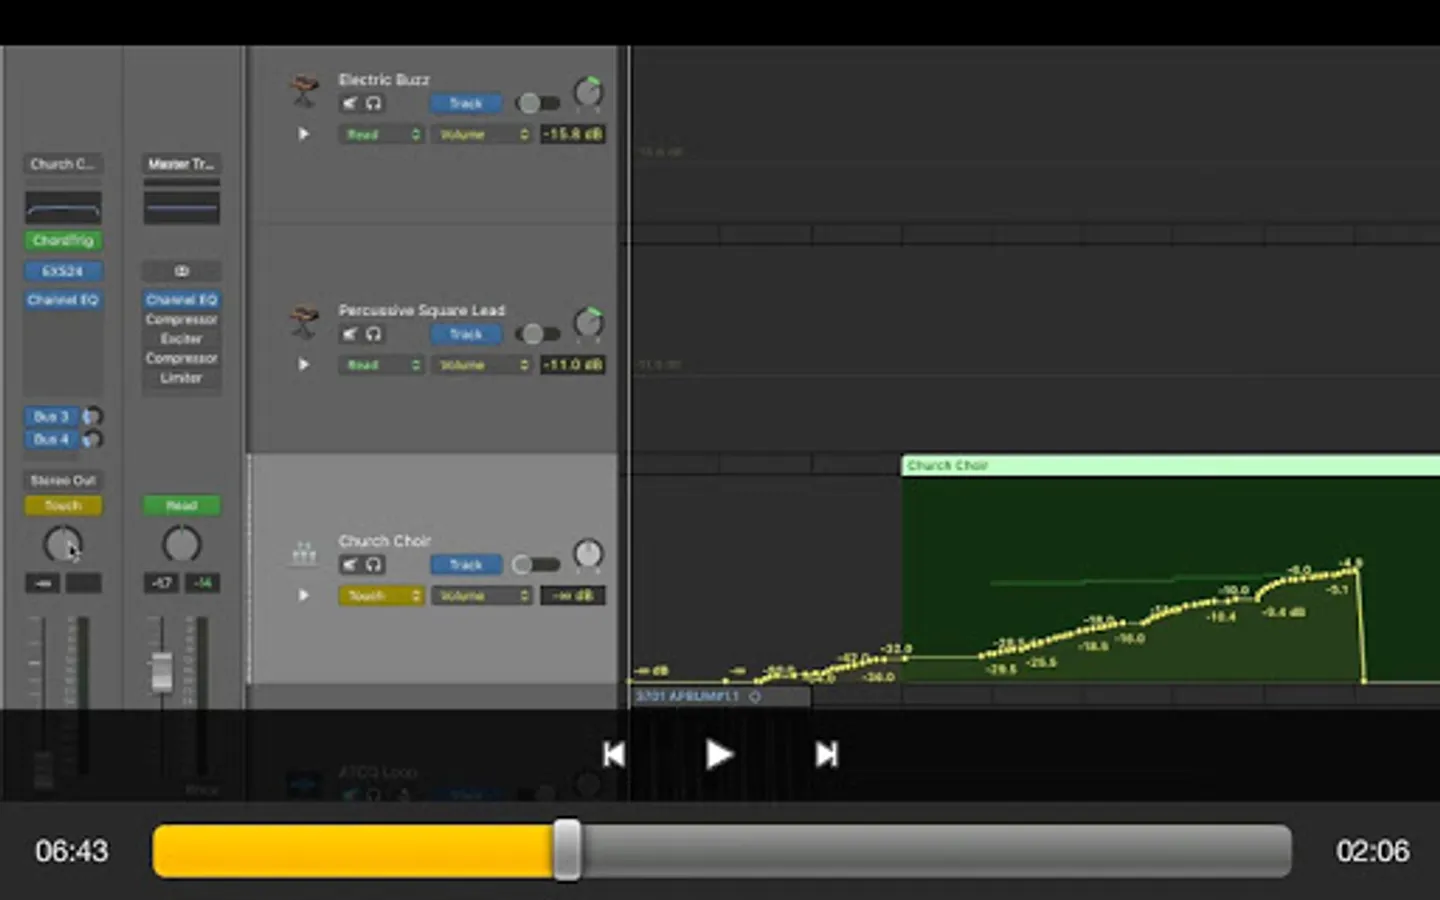Image resolution: width=1440 pixels, height=900 pixels.
Task: Open Channel EQ on Master Track strip
Action: (181, 300)
